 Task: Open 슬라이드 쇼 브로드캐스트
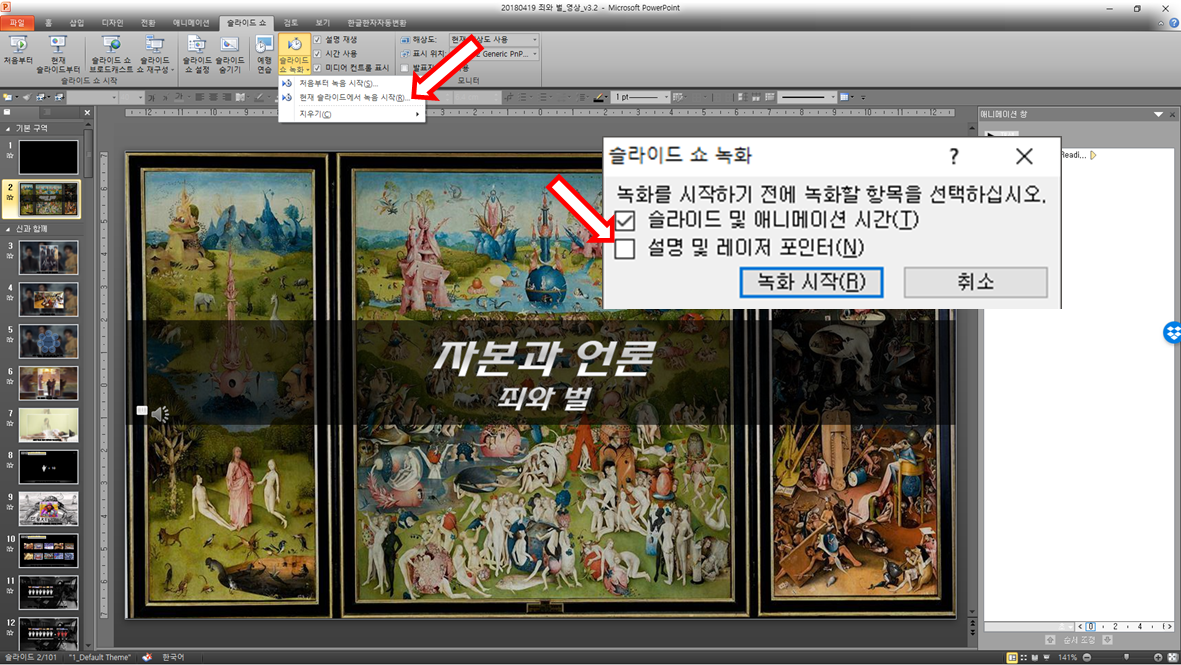pyautogui.click(x=111, y=54)
